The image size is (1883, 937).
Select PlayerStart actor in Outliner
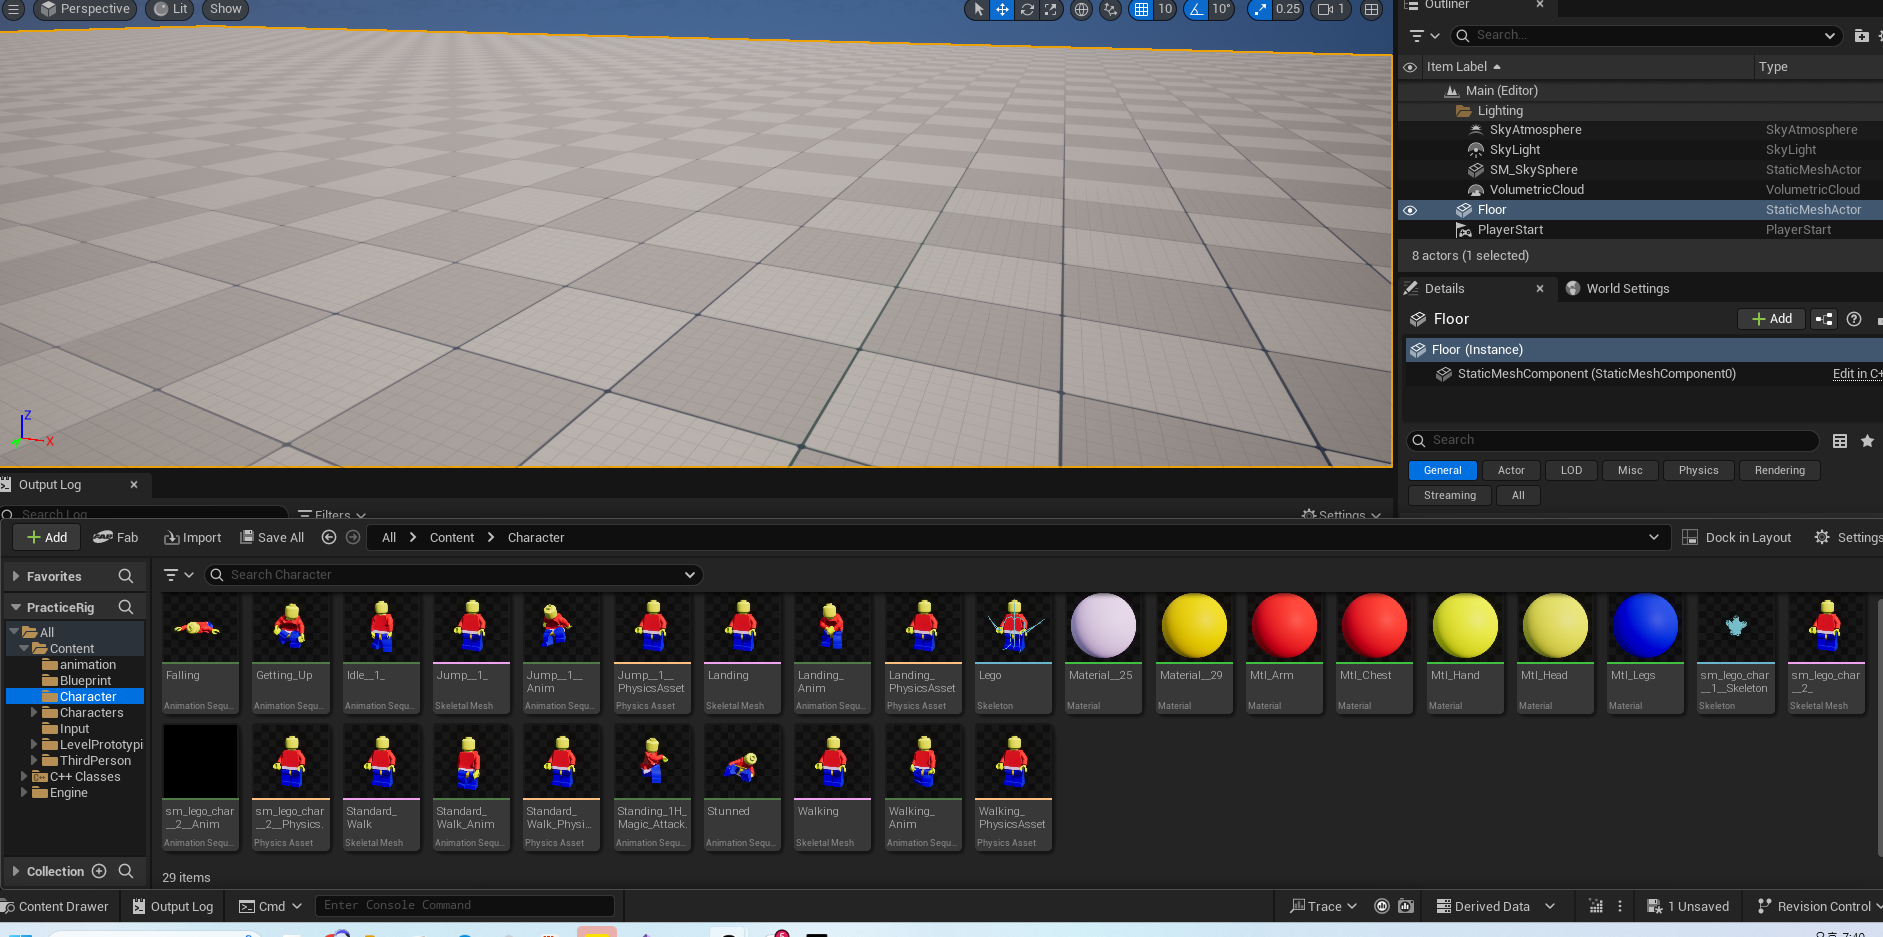[1510, 230]
